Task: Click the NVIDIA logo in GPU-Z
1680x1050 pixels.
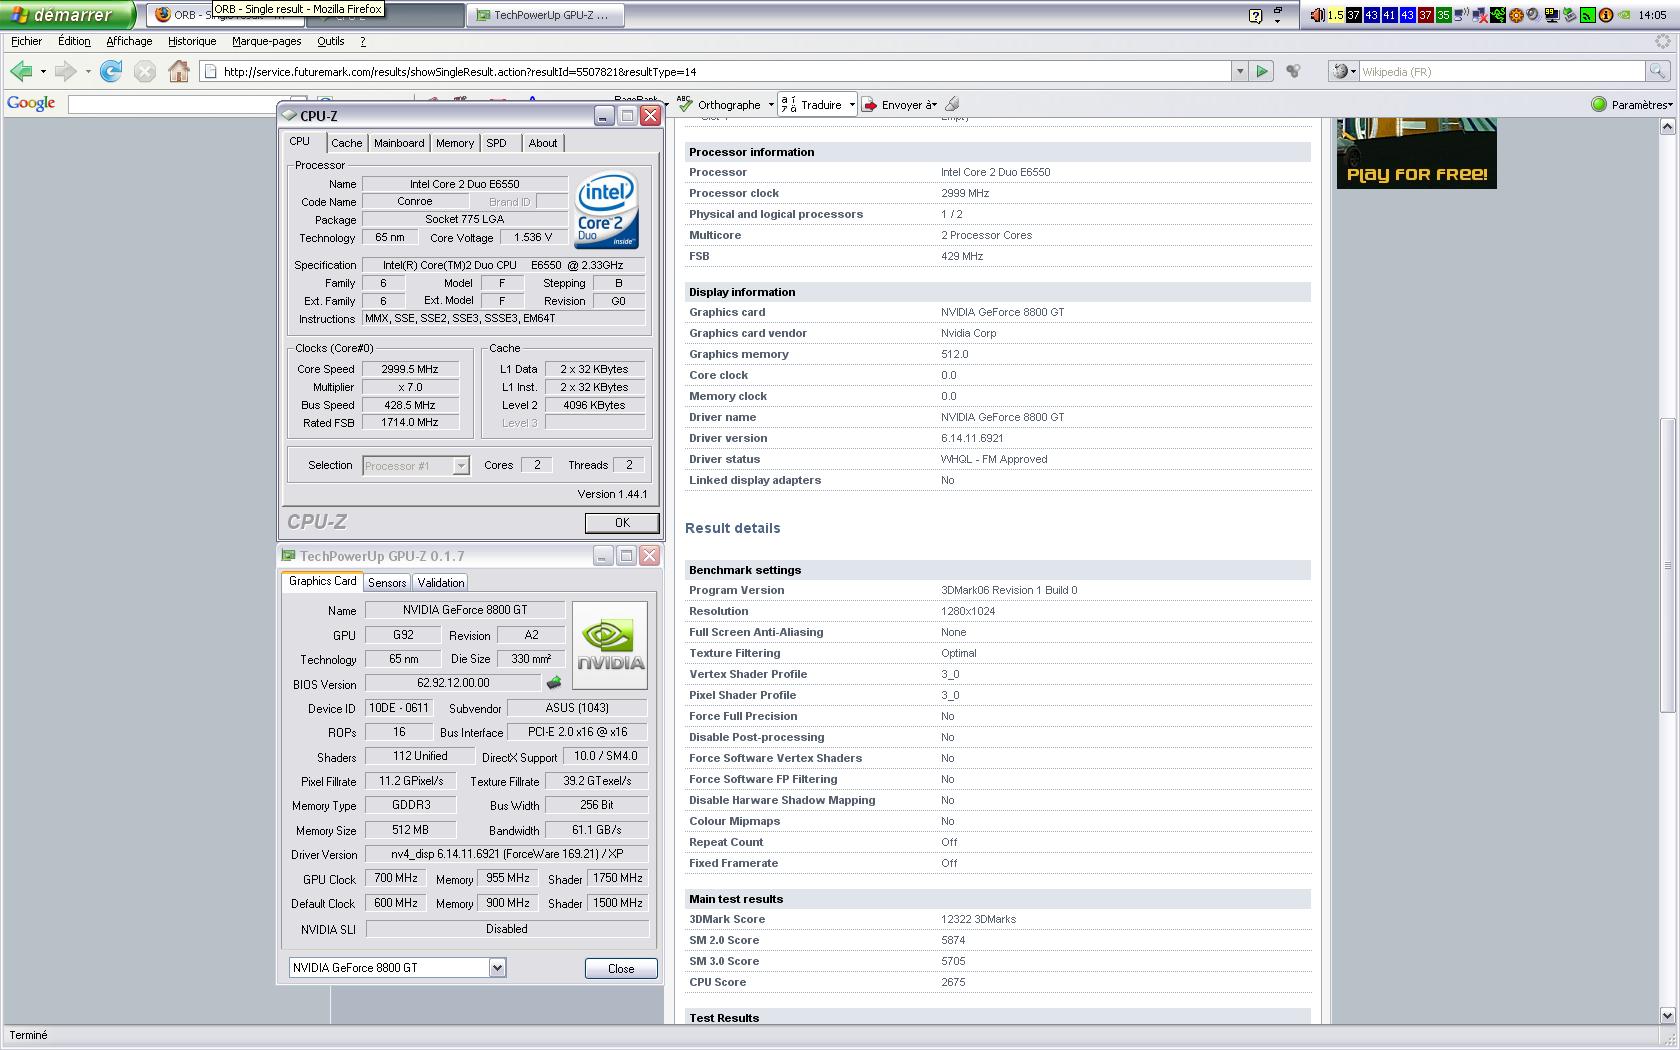Action: click(610, 645)
